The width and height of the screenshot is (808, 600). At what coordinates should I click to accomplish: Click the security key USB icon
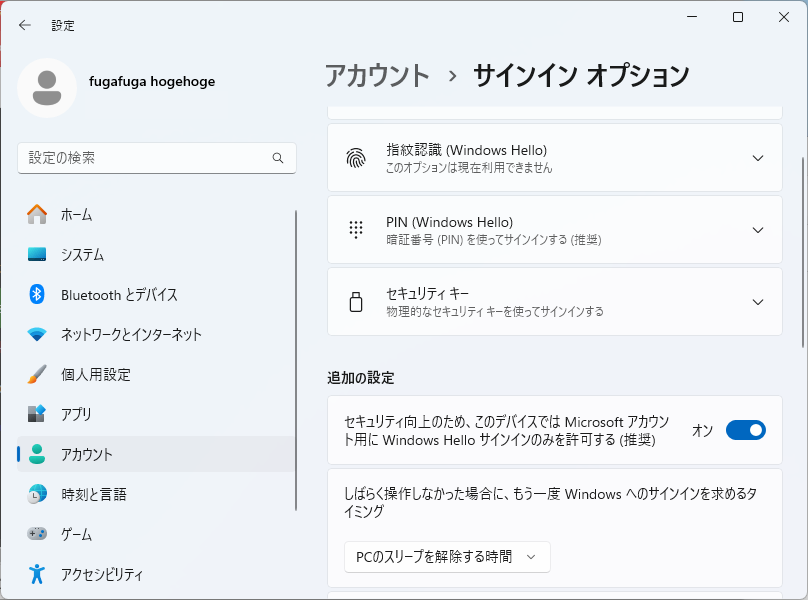[356, 302]
